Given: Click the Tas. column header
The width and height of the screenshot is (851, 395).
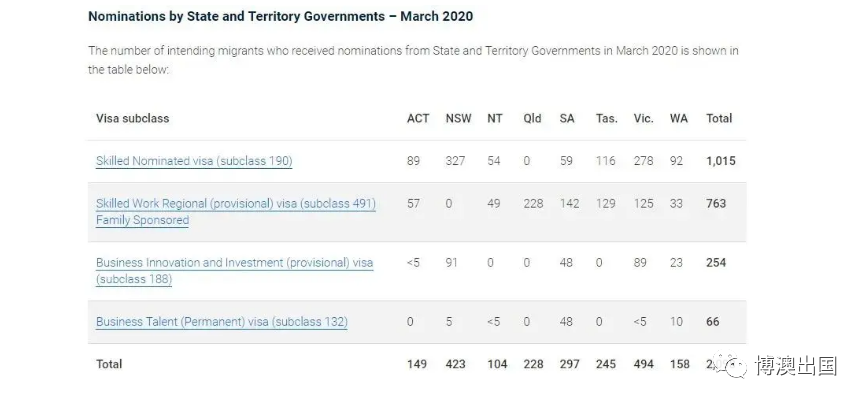Looking at the screenshot, I should click(x=607, y=118).
